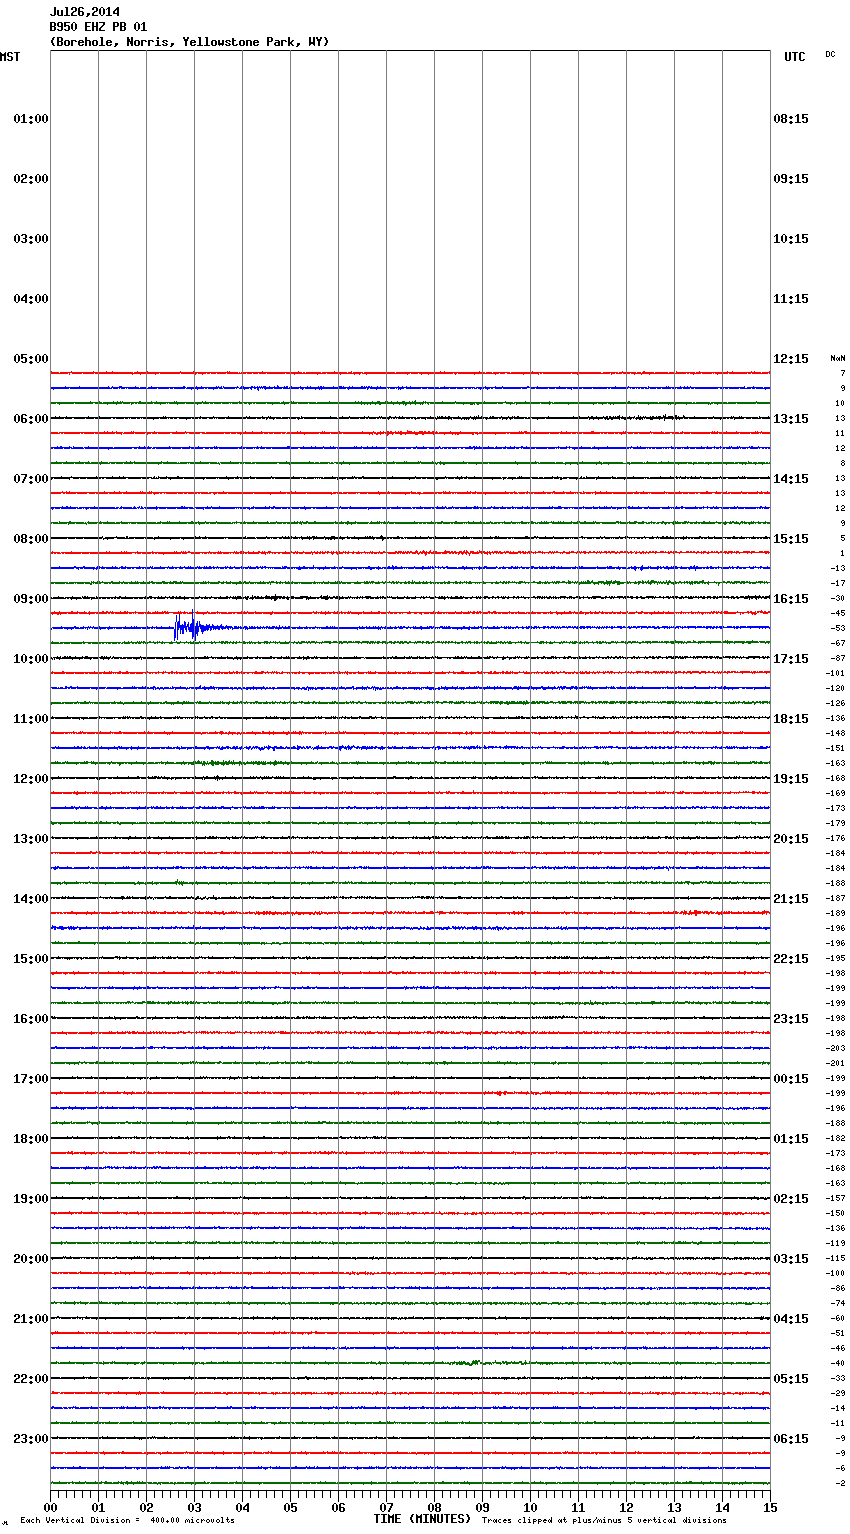Click the minute axis tick label "13"
The height and width of the screenshot is (1534, 850).
(x=674, y=1507)
